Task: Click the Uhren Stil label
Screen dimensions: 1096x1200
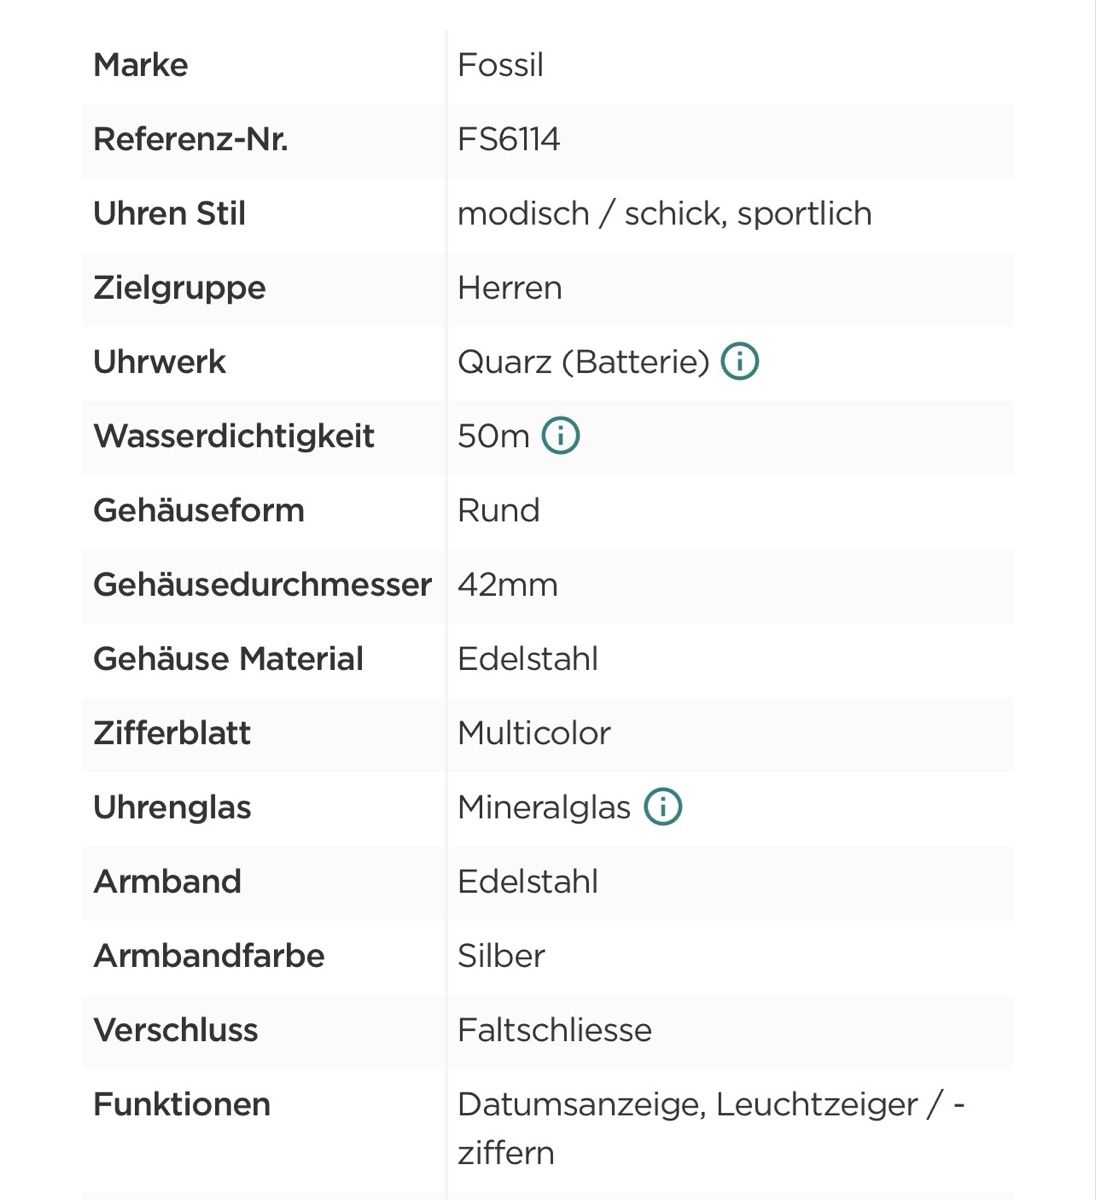Action: coord(170,213)
